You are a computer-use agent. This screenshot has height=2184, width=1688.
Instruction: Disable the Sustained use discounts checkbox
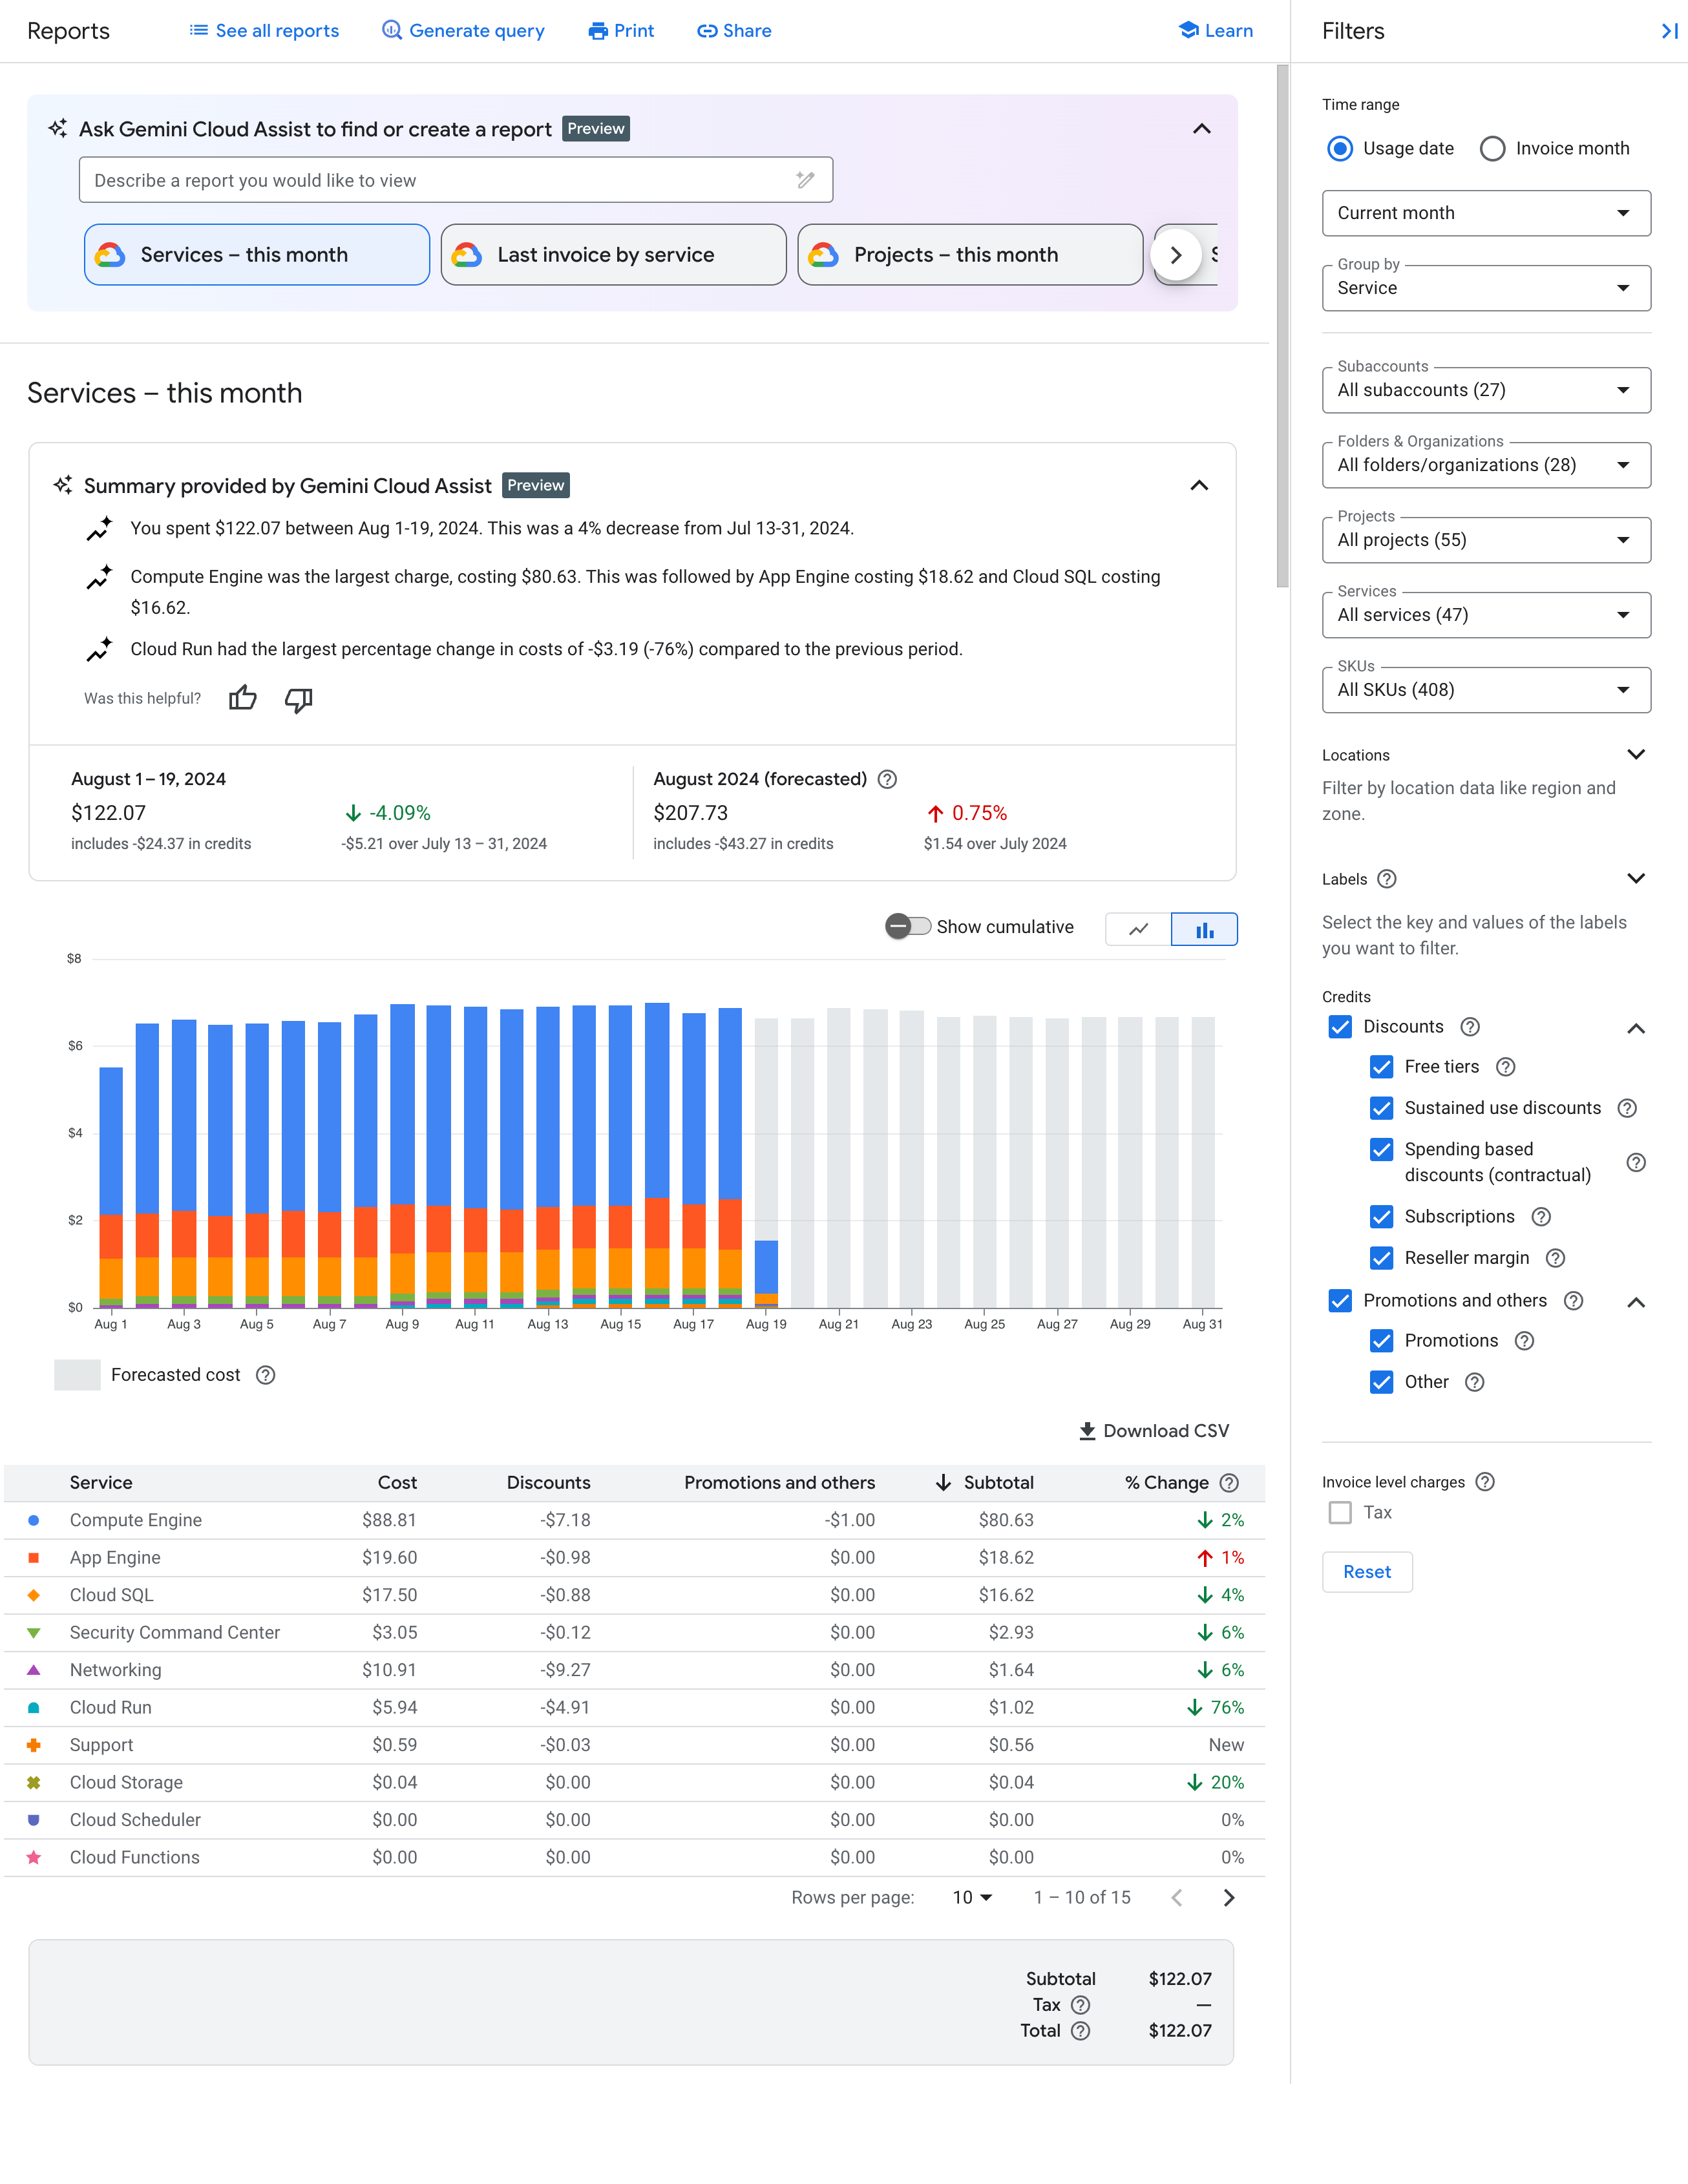pyautogui.click(x=1381, y=1108)
